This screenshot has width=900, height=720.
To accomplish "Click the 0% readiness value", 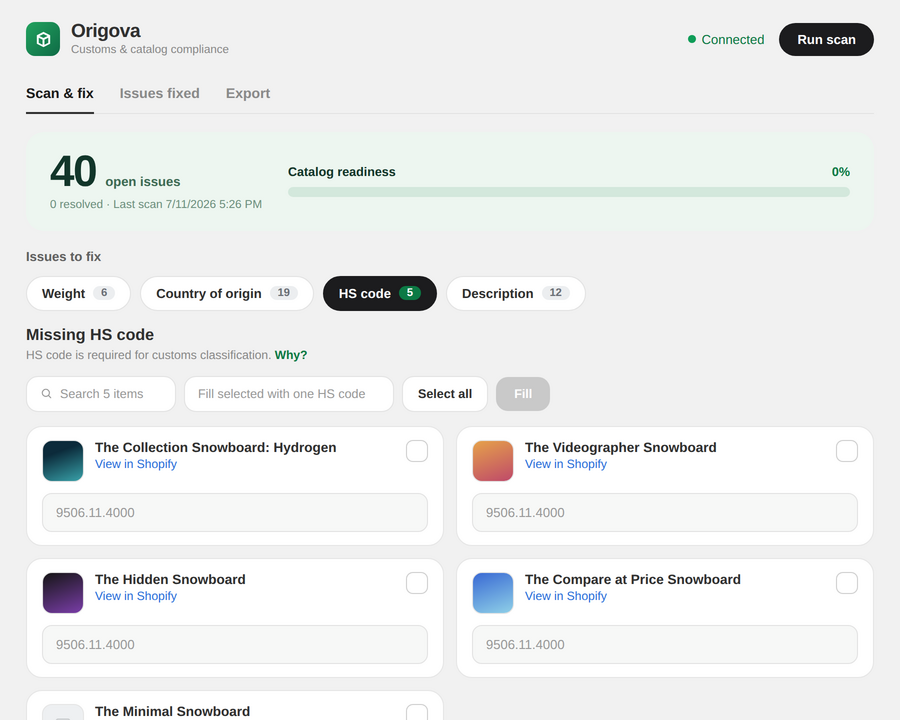I will [x=840, y=172].
